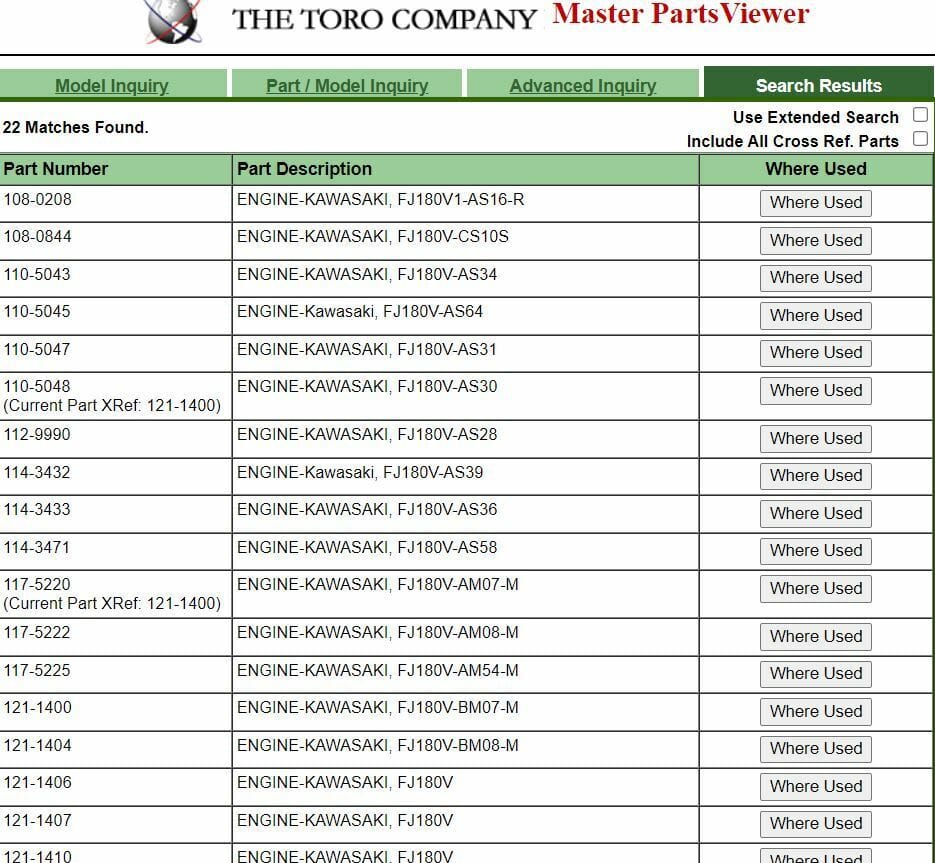
Task: Enable the Use Extended Search checkbox
Action: 920,116
